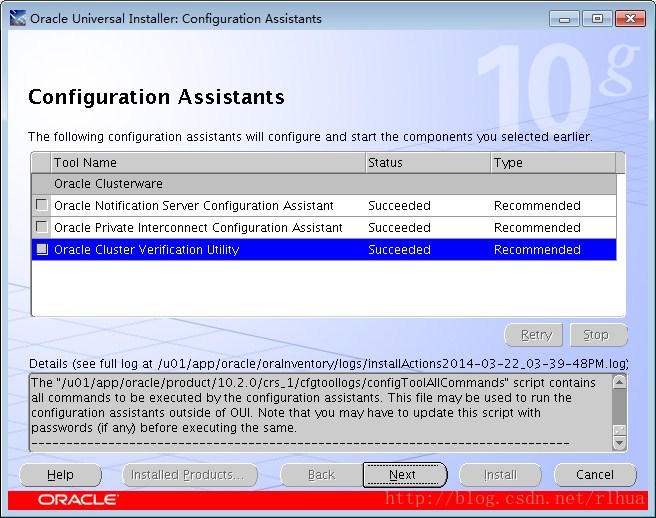The height and width of the screenshot is (518, 656).
Task: Click the details box scrollbar down arrow
Action: pos(619,443)
